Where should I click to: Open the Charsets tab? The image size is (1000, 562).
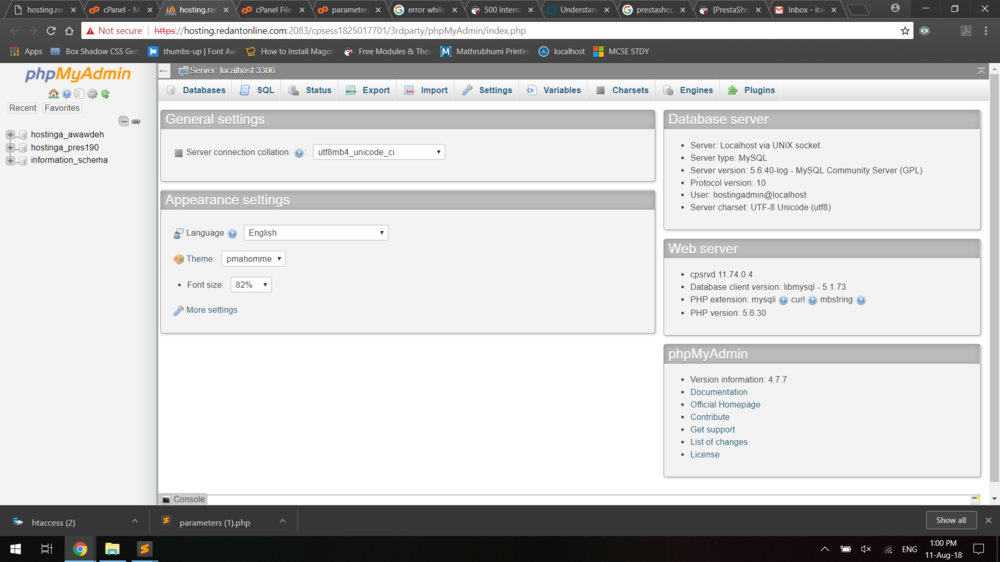point(622,90)
